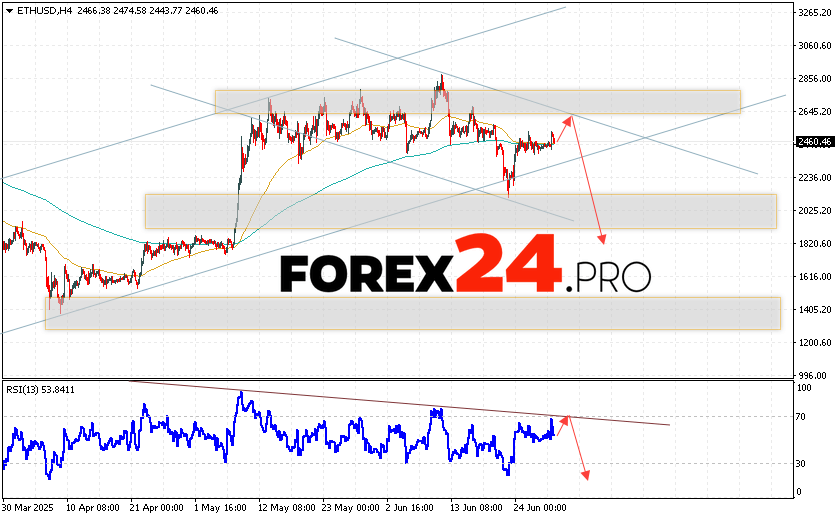Viewport: 839px width, 519px height.
Task: Click the red upward arrowhead in RSI panel
Action: (569, 418)
